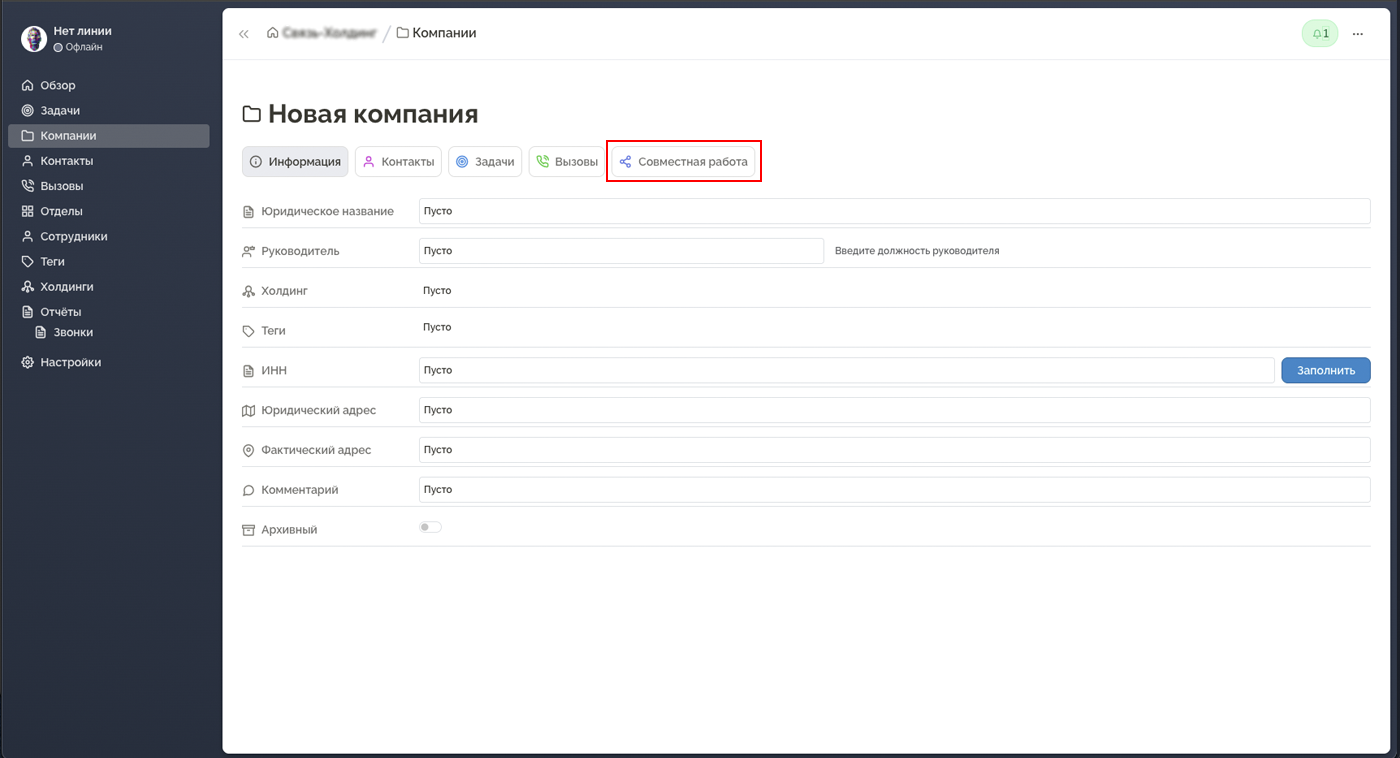This screenshot has height=758, width=1400.
Task: Open the Холдинги section
Action: tap(62, 286)
